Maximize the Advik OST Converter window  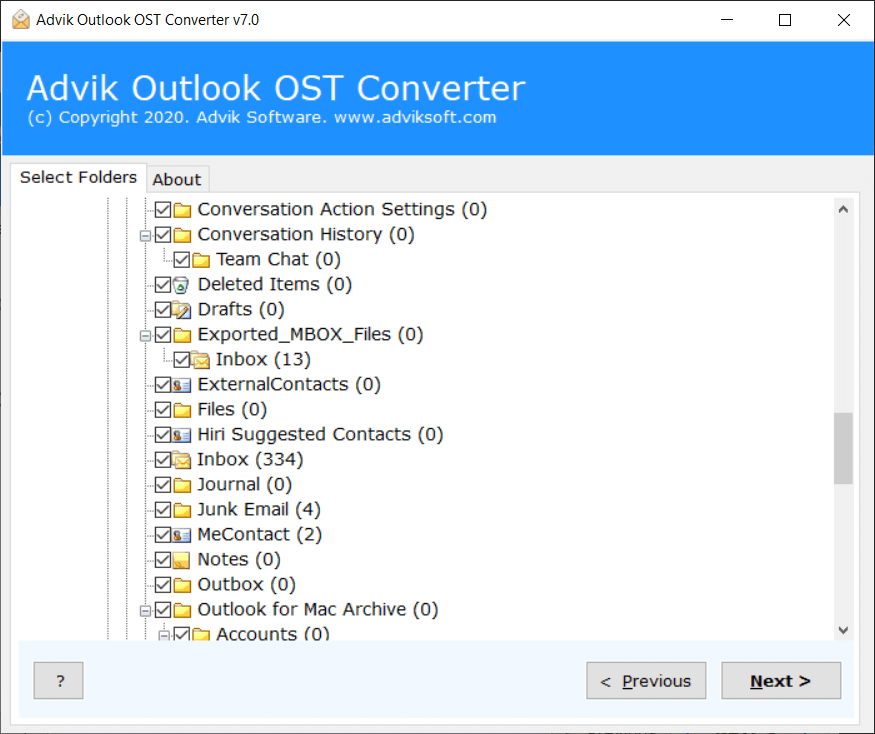click(785, 20)
